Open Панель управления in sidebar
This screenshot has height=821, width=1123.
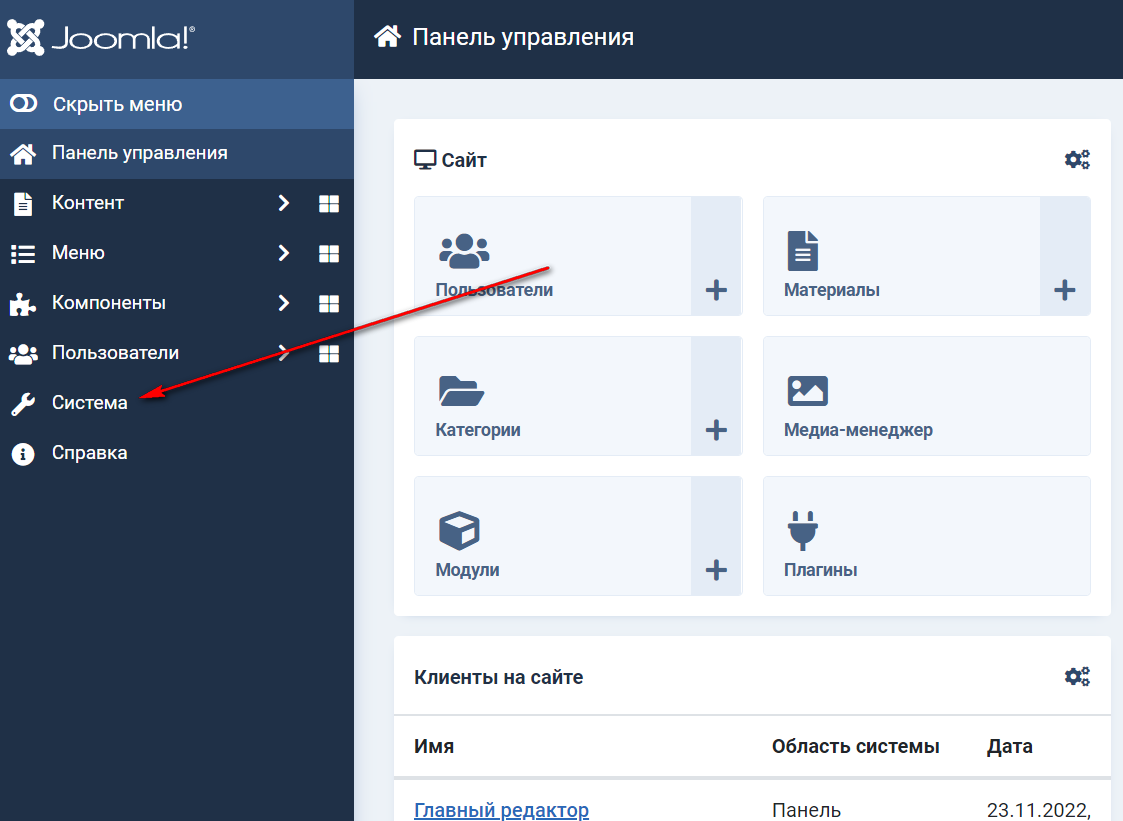pos(139,153)
